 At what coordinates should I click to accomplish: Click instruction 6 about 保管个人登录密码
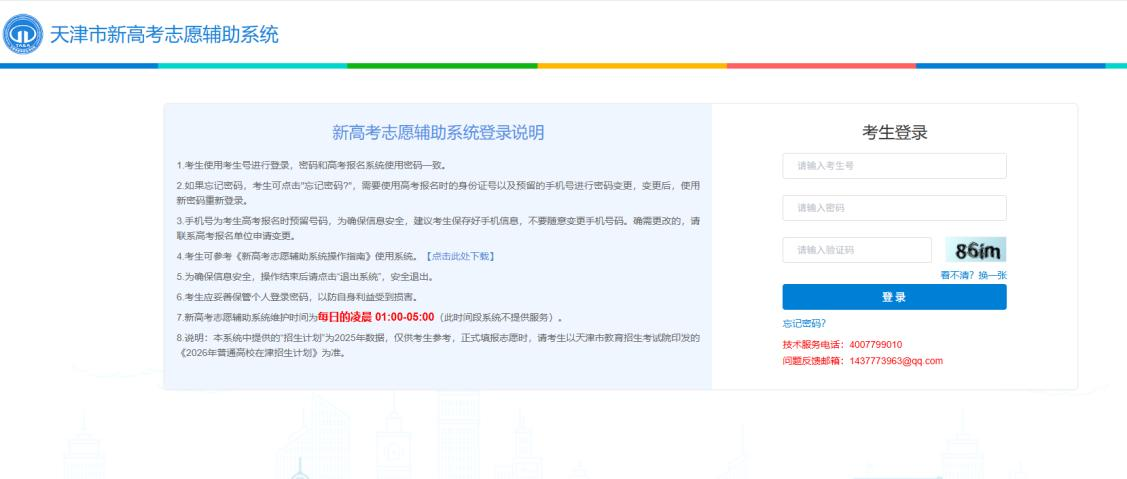tap(297, 296)
